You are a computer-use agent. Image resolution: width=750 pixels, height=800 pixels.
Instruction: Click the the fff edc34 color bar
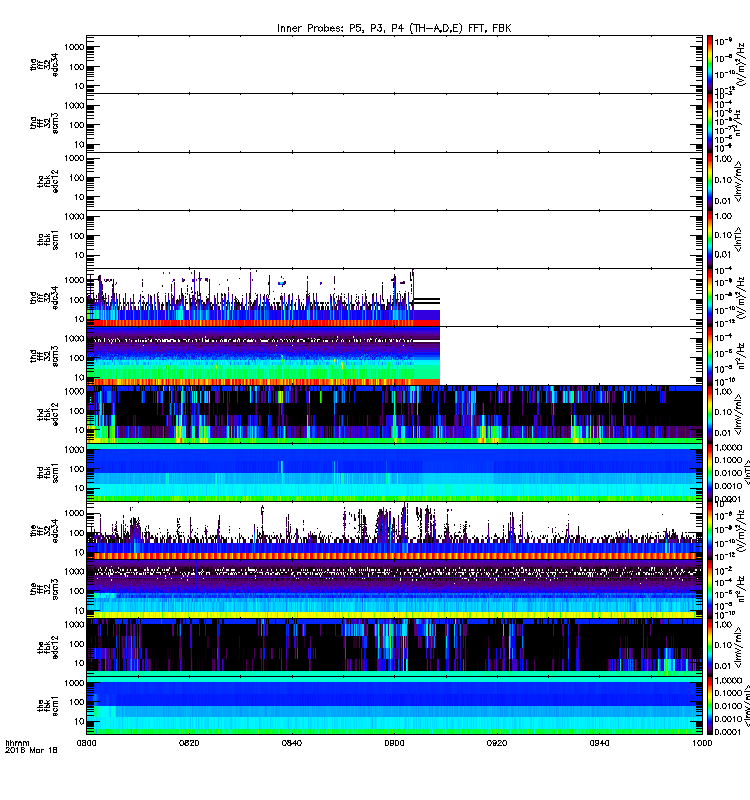pyautogui.click(x=710, y=531)
